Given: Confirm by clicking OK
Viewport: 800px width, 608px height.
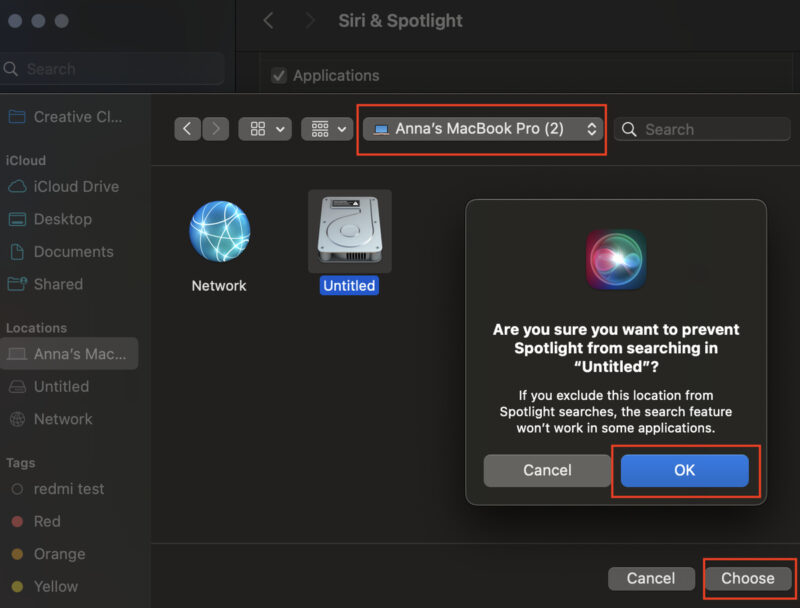Looking at the screenshot, I should tap(684, 470).
